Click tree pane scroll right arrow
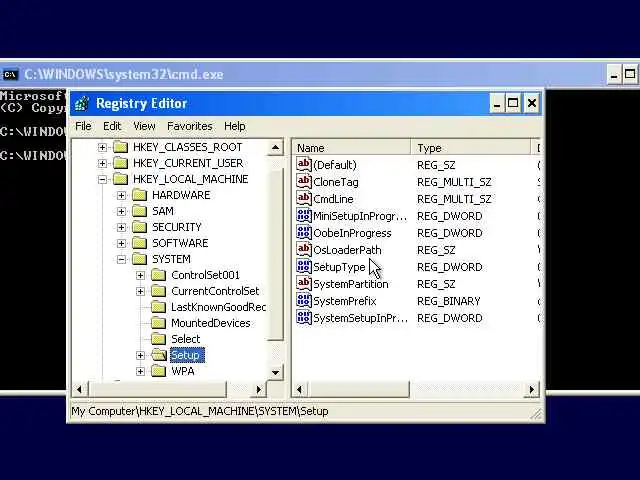 click(258, 389)
